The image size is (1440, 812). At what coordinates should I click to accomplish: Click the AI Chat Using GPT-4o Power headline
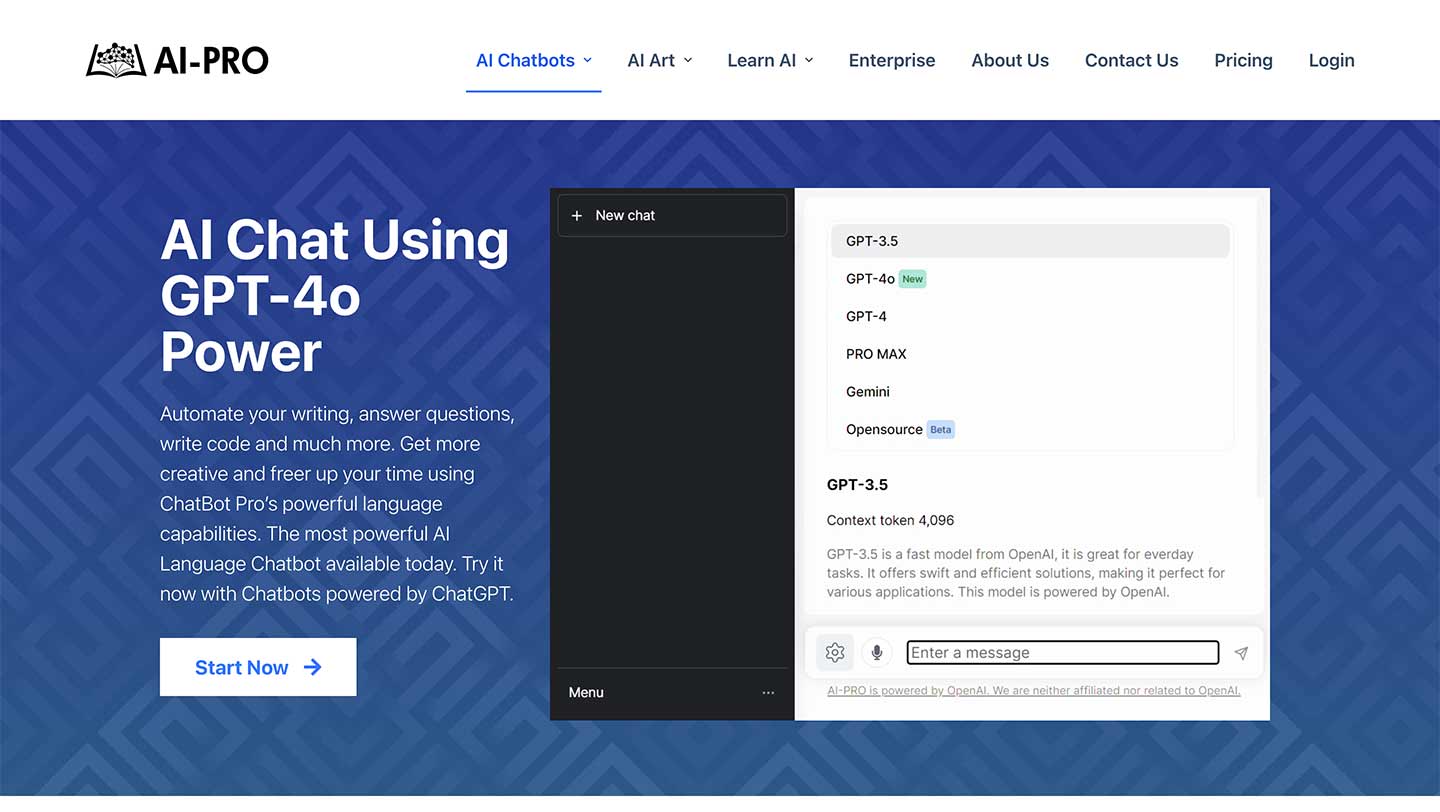[x=335, y=296]
